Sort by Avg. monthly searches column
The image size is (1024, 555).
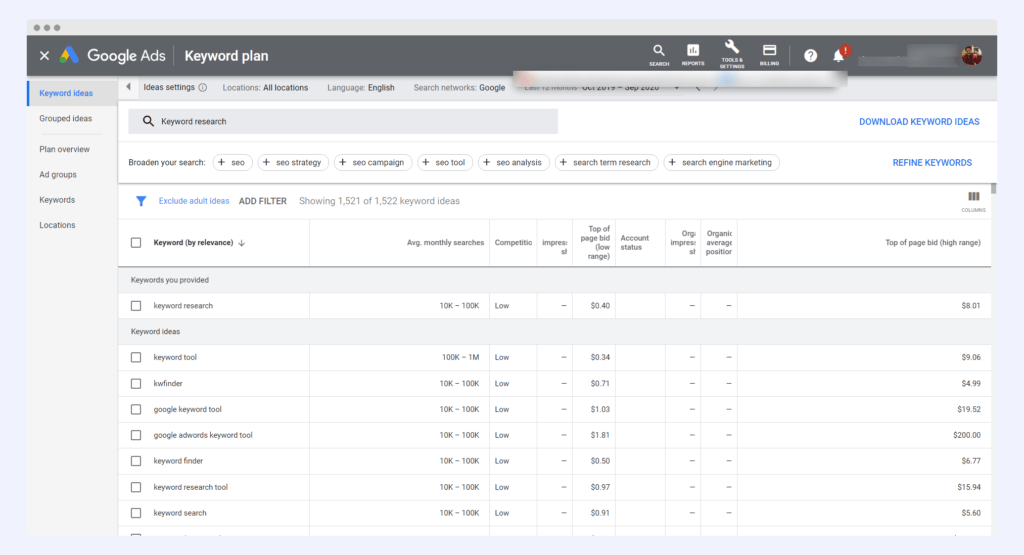click(445, 243)
